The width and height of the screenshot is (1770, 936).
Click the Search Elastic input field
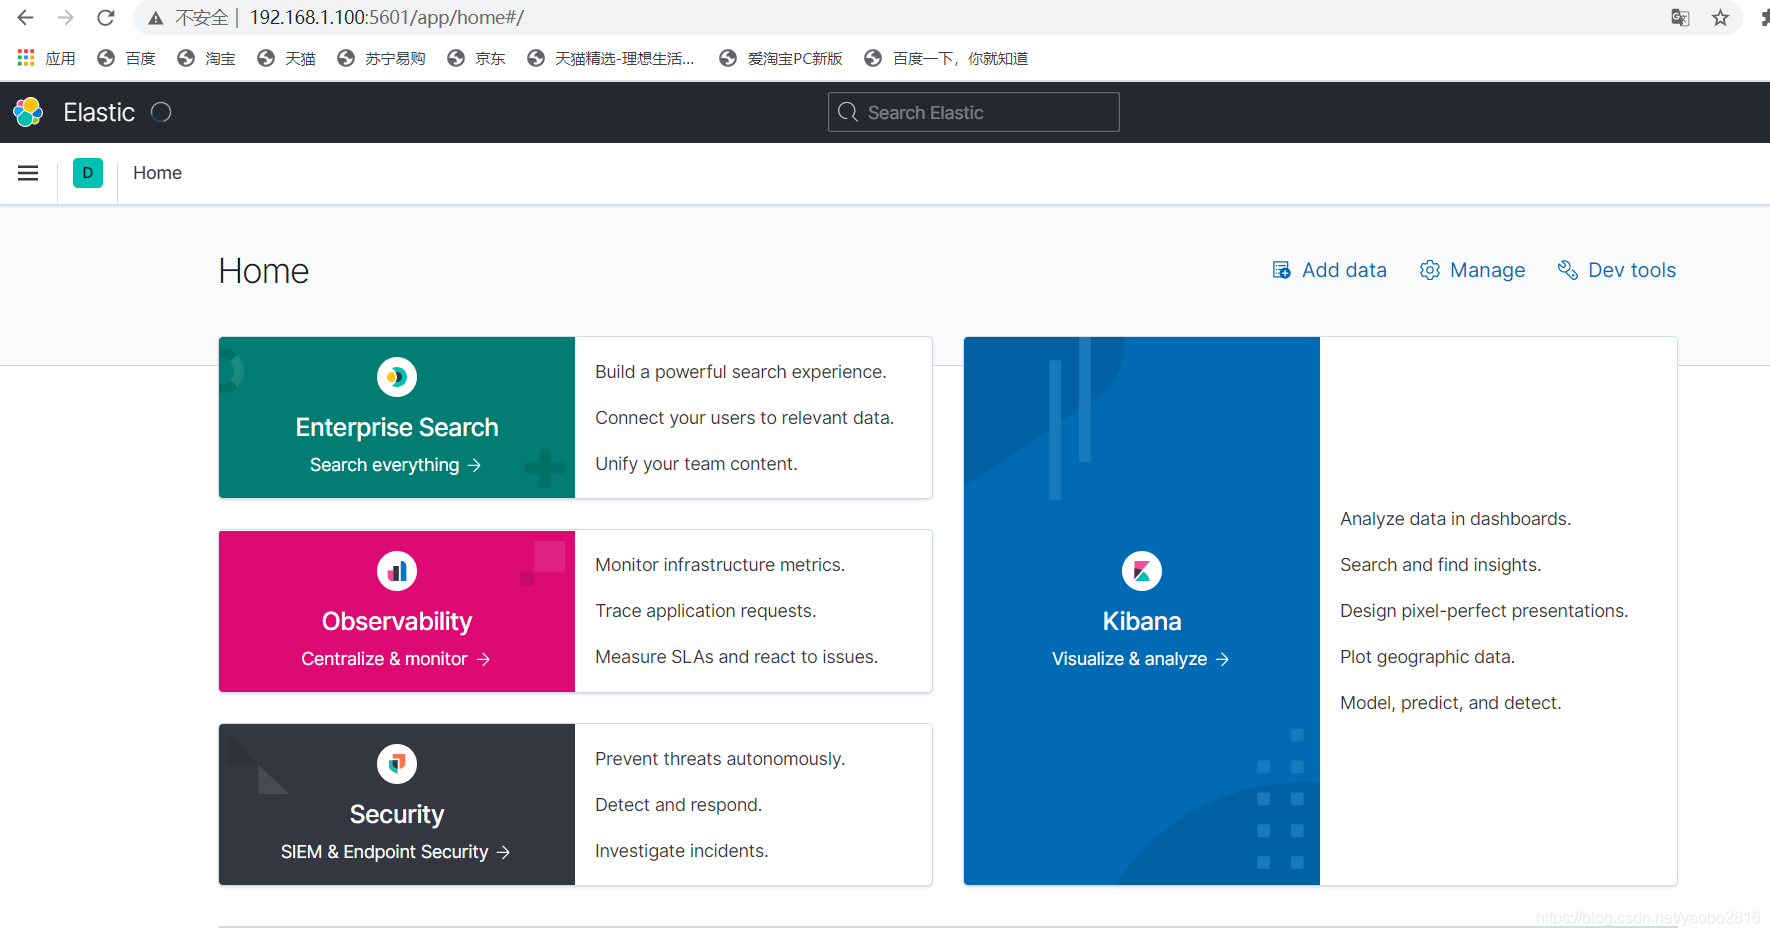pos(973,112)
